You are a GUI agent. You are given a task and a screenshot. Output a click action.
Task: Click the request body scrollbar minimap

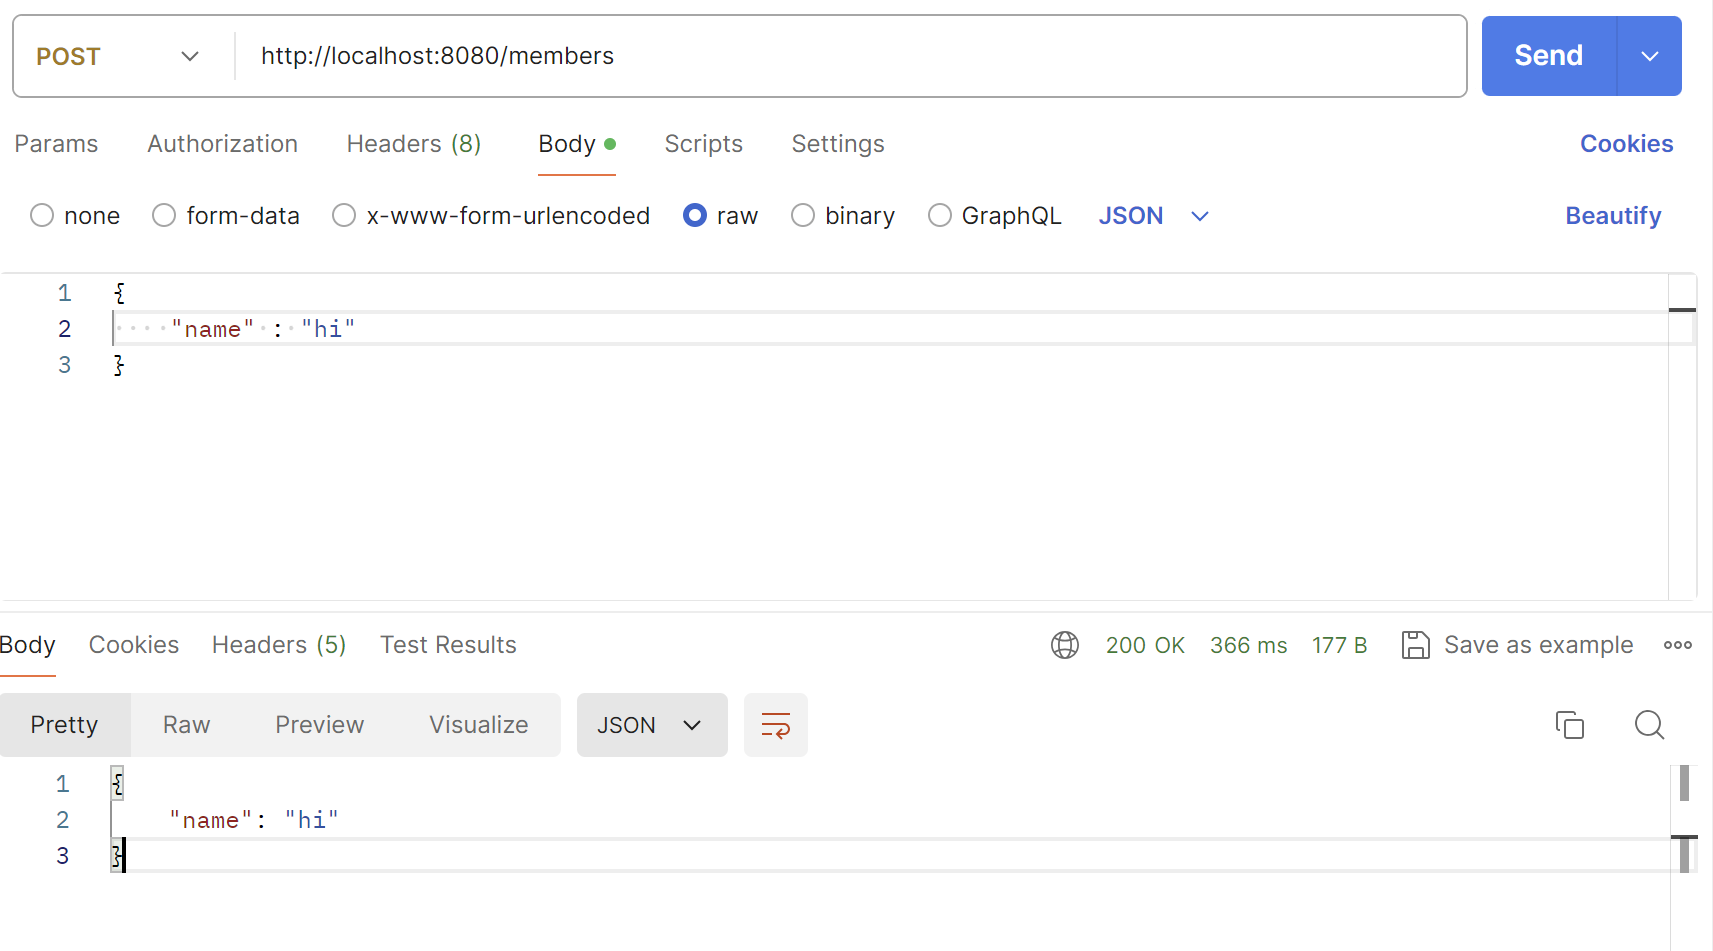pyautogui.click(x=1682, y=436)
